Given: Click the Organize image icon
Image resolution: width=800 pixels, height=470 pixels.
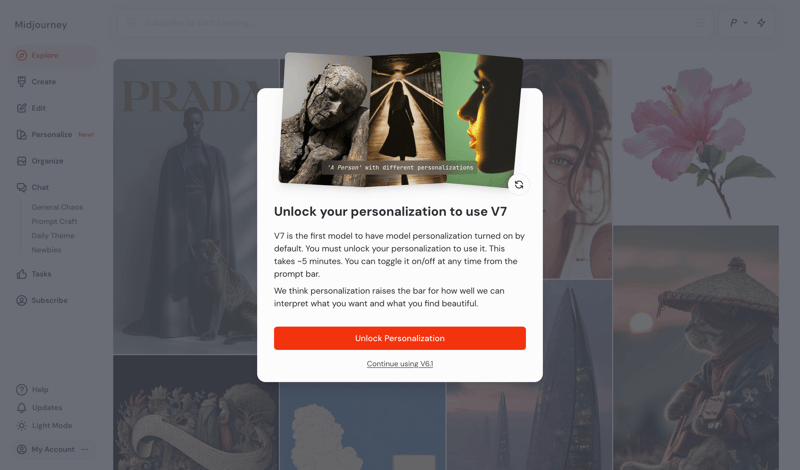Looking at the screenshot, I should tap(21, 161).
